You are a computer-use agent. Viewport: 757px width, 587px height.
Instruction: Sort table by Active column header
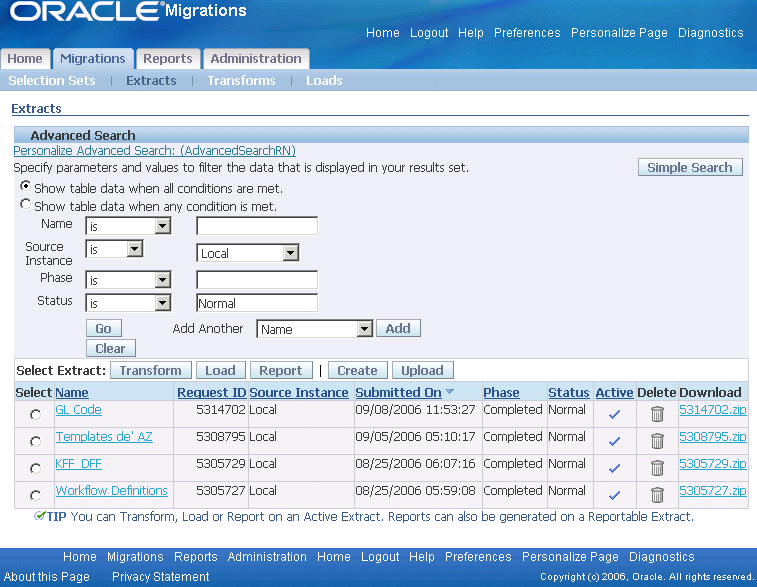coord(614,392)
